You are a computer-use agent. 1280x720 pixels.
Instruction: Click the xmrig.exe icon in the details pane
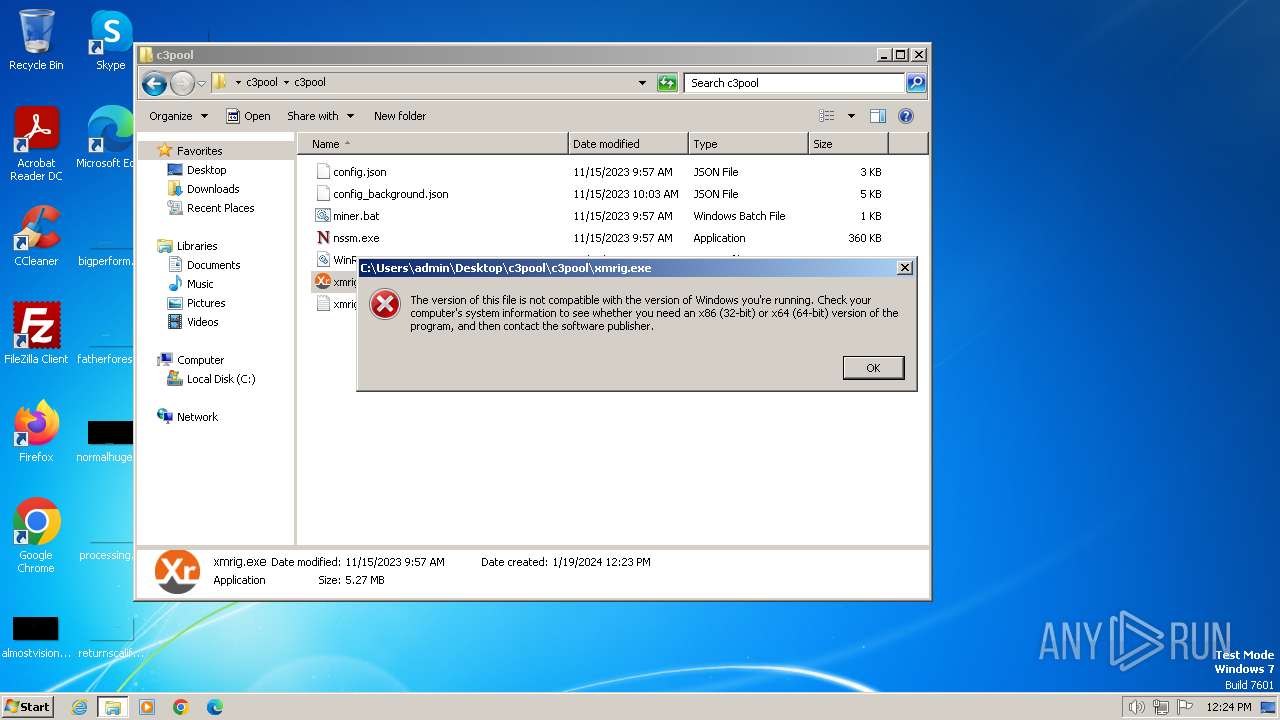click(177, 571)
